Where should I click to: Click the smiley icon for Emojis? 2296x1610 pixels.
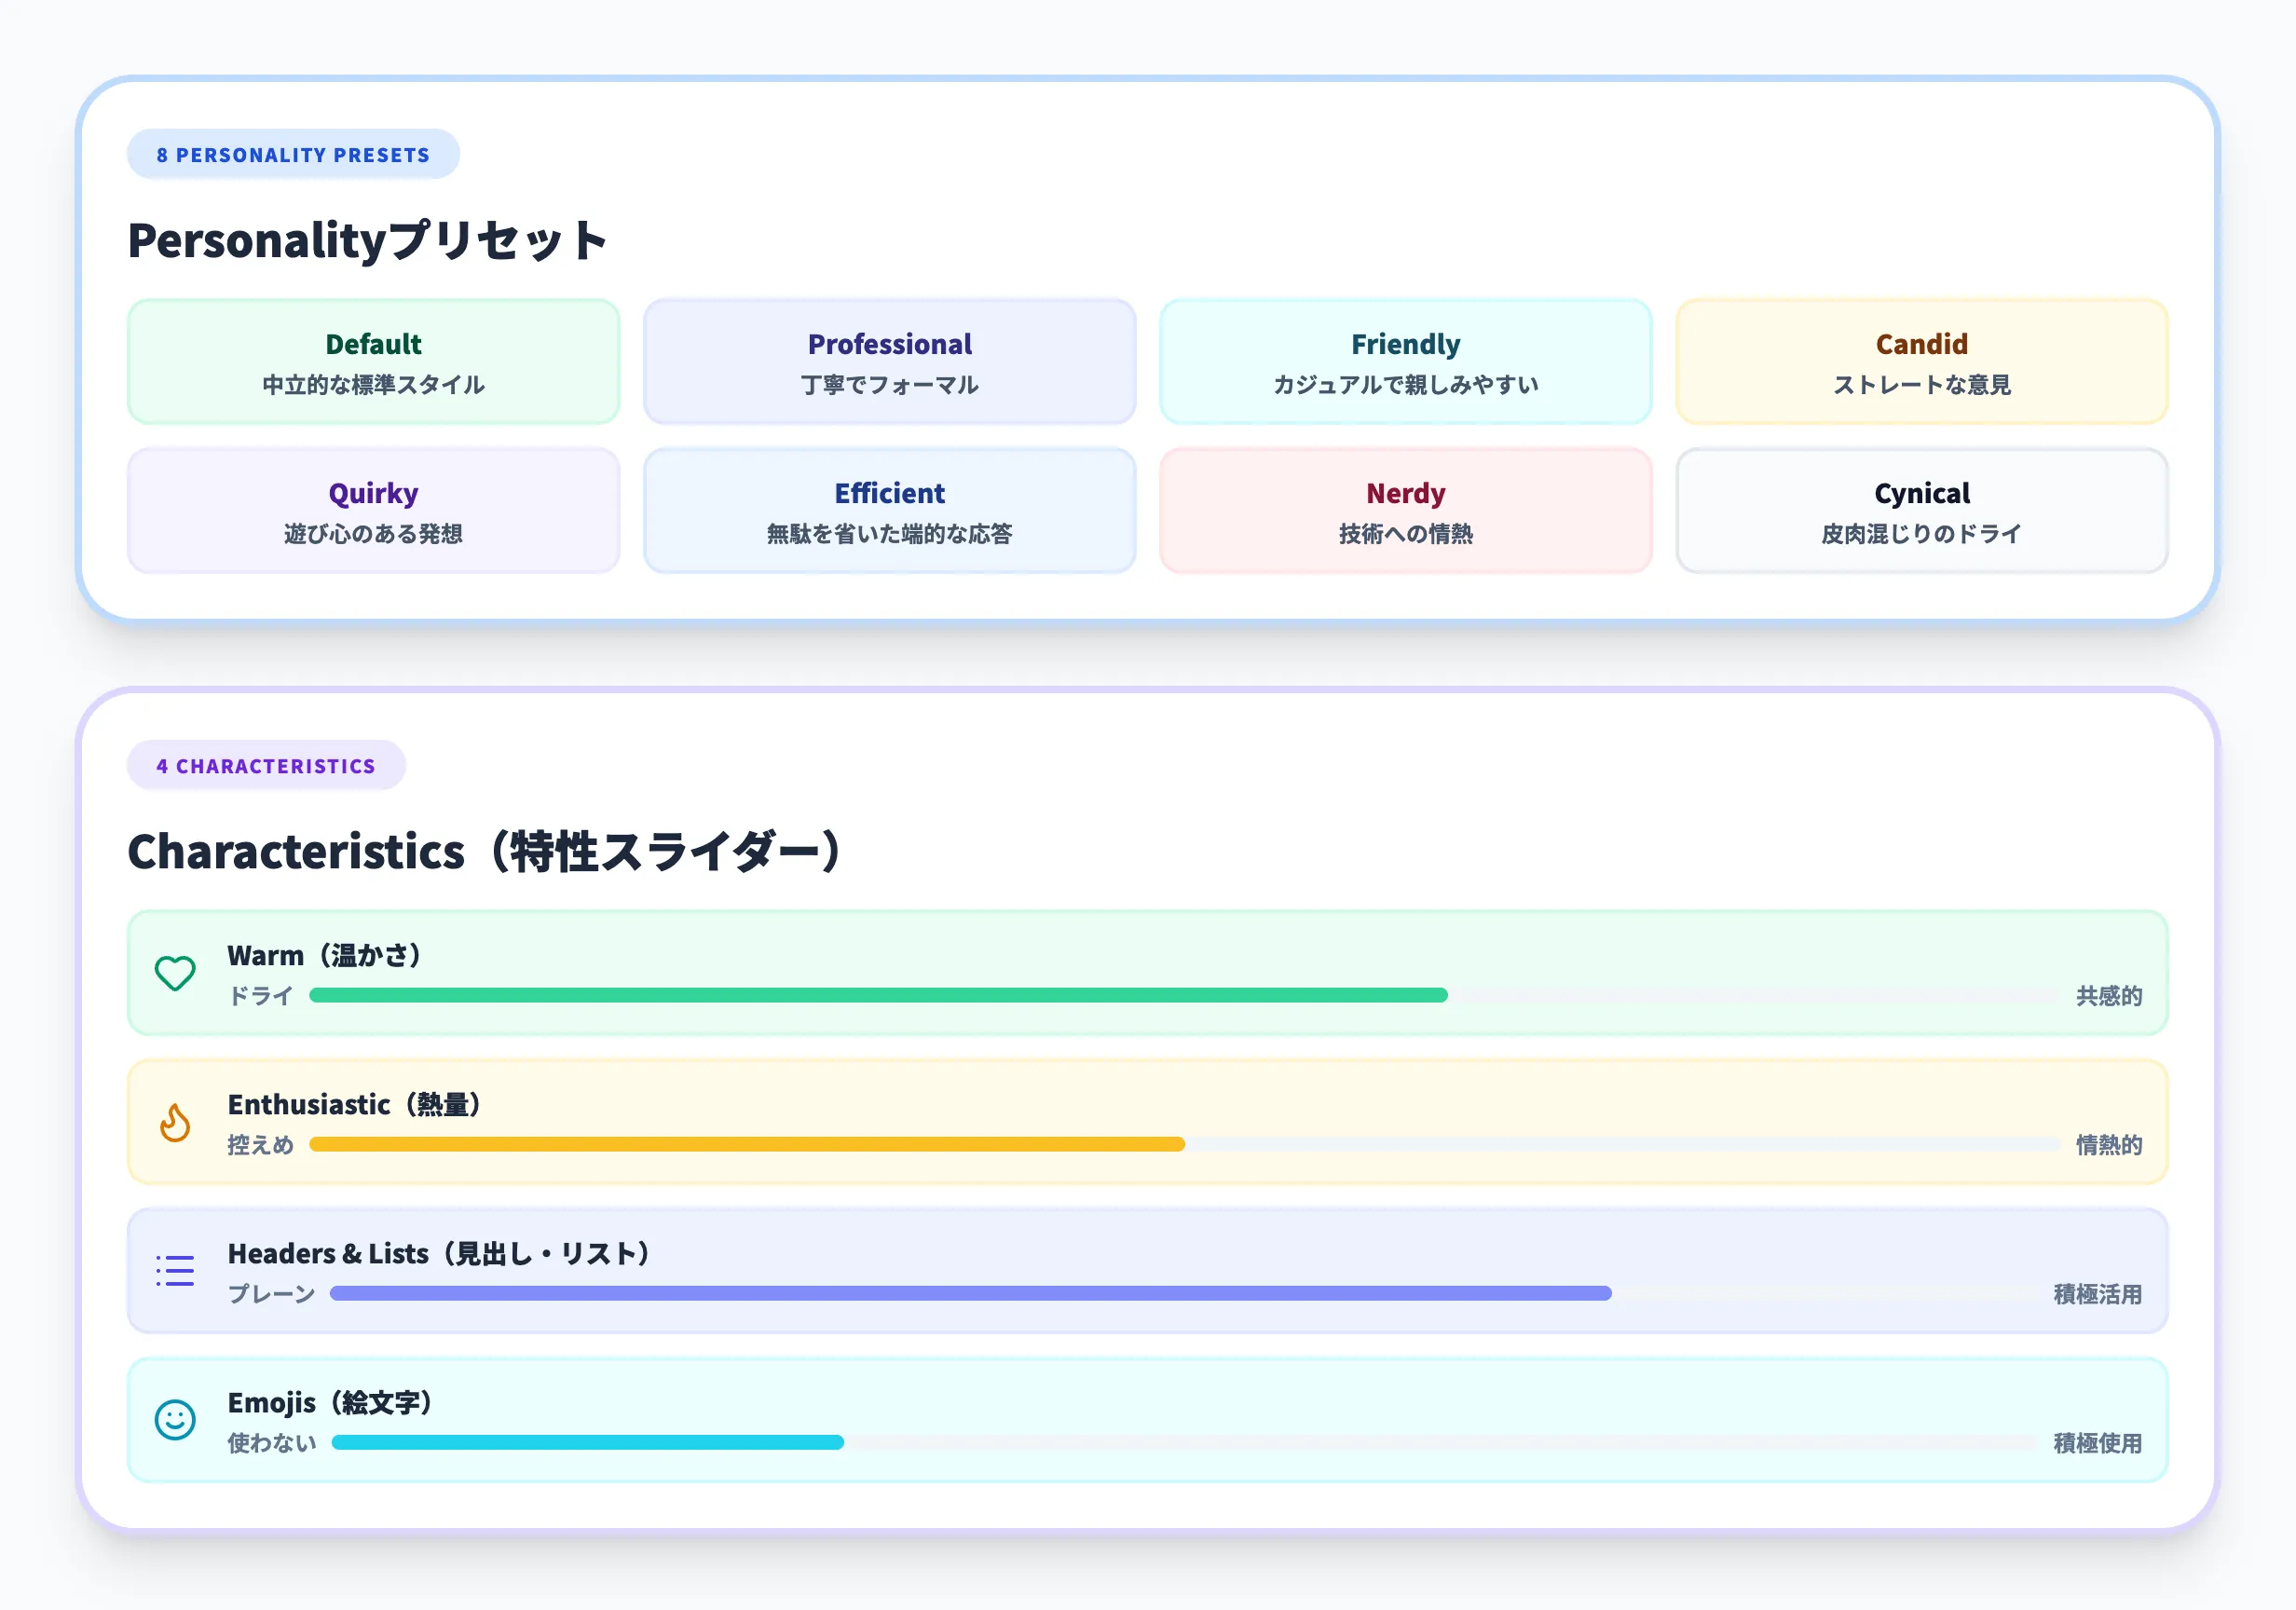click(x=175, y=1420)
